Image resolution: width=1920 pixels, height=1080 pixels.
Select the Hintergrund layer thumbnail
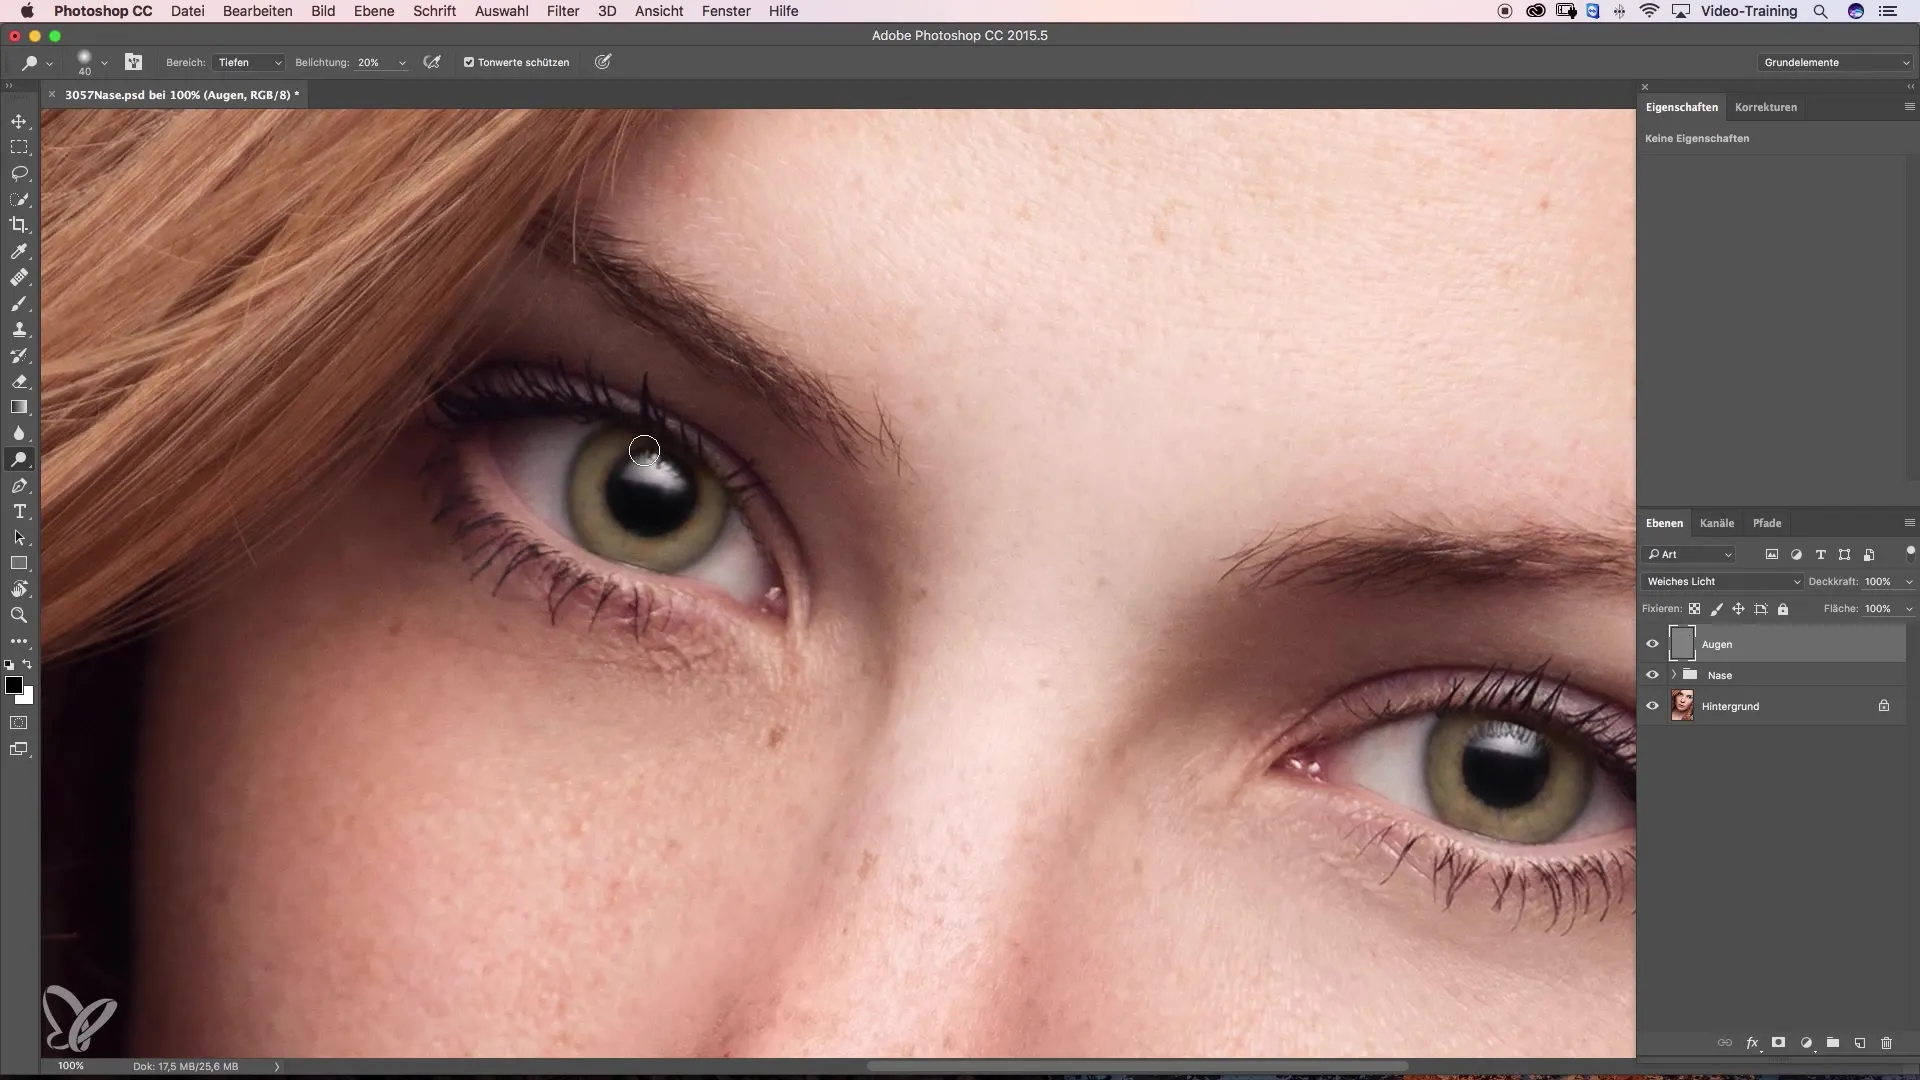click(x=1683, y=706)
